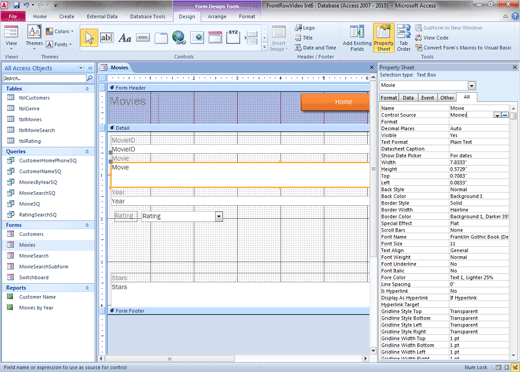Select the Switchboard form
This screenshot has width=520, height=372.
click(x=34, y=277)
